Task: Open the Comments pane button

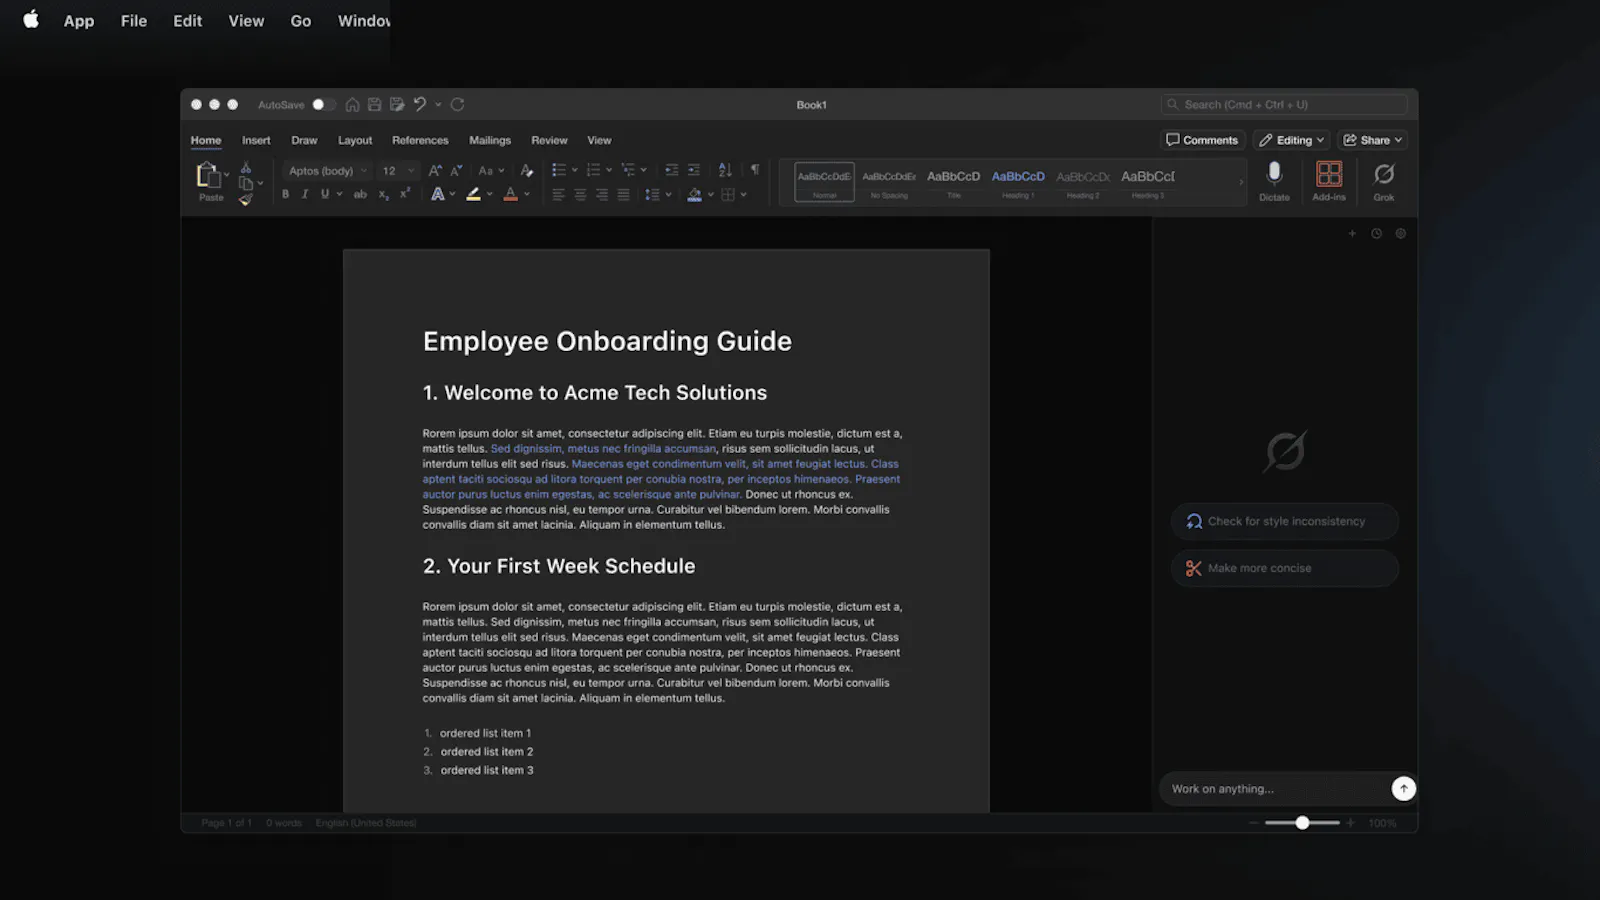Action: point(1202,140)
